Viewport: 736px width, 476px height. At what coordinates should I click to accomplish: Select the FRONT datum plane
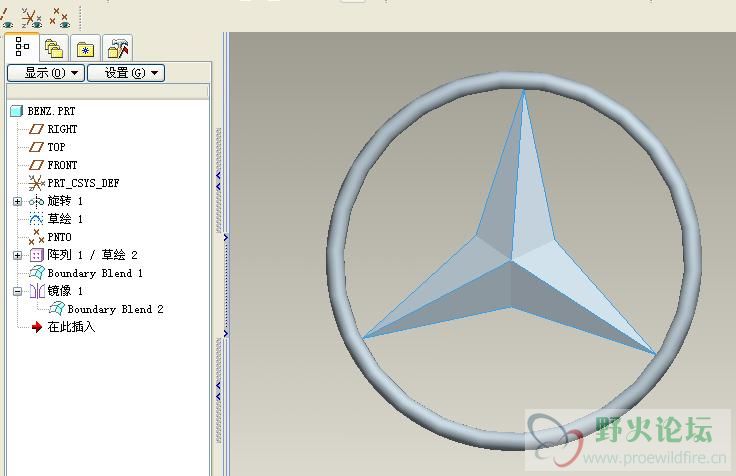coord(53,165)
